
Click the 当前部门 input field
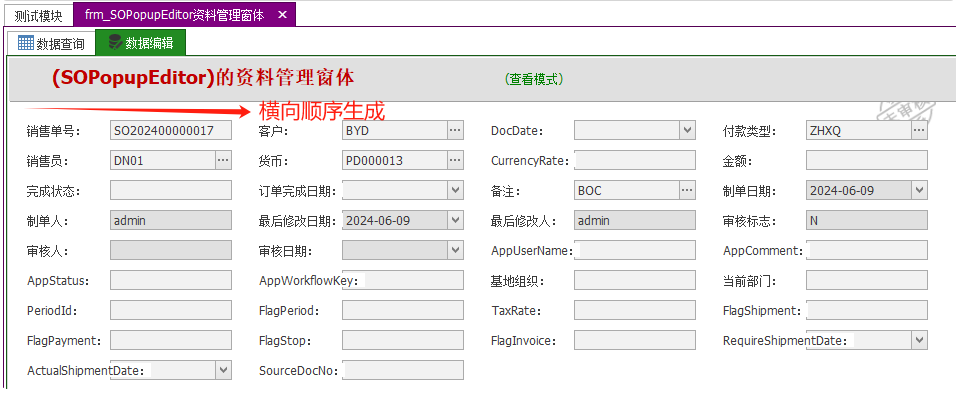[x=867, y=280]
